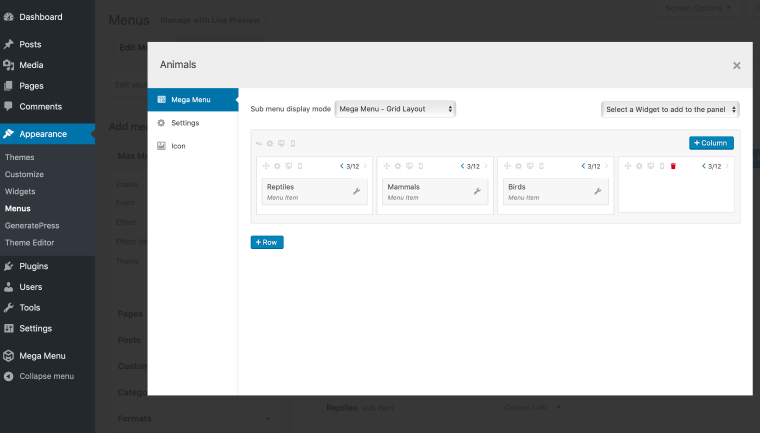760x433 pixels.
Task: Open the Select a Widget dropdown
Action: (x=670, y=110)
